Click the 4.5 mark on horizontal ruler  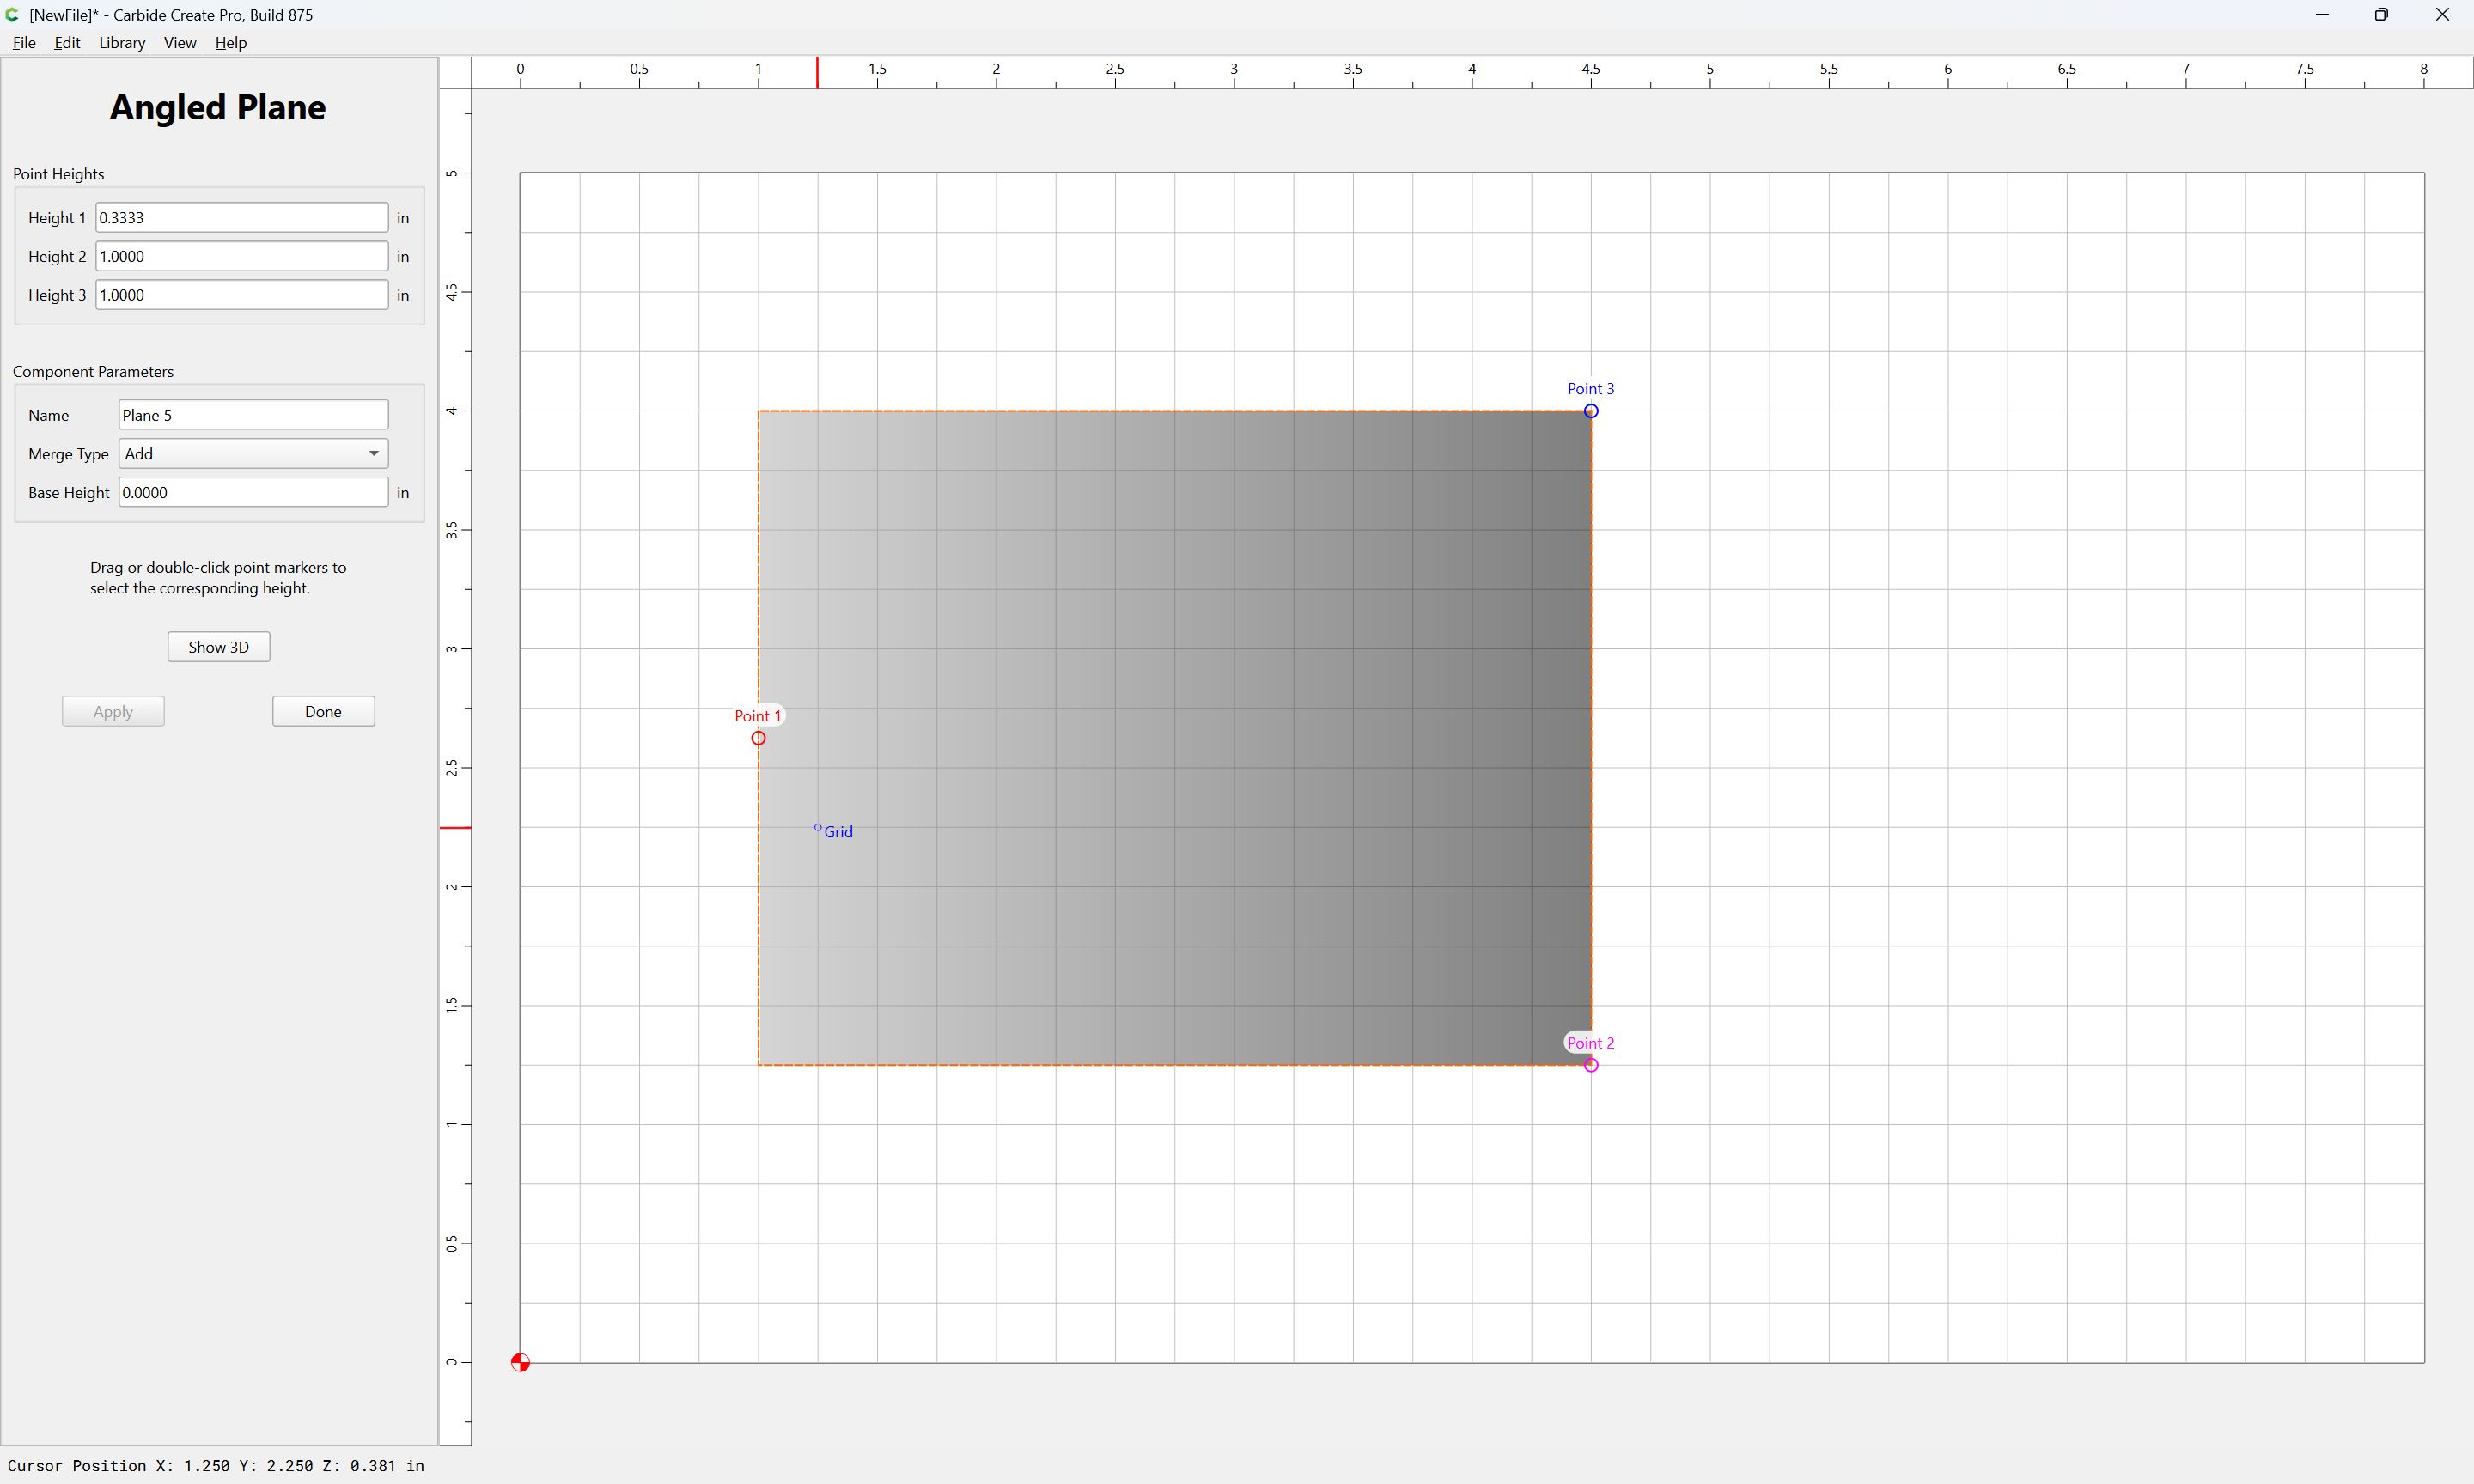point(1590,69)
